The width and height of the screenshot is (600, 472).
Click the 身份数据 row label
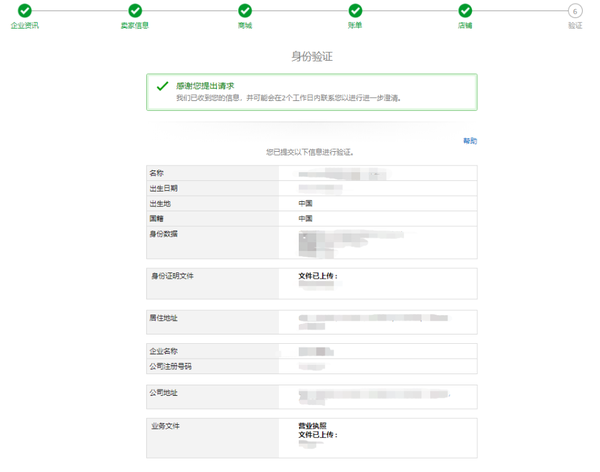(163, 234)
